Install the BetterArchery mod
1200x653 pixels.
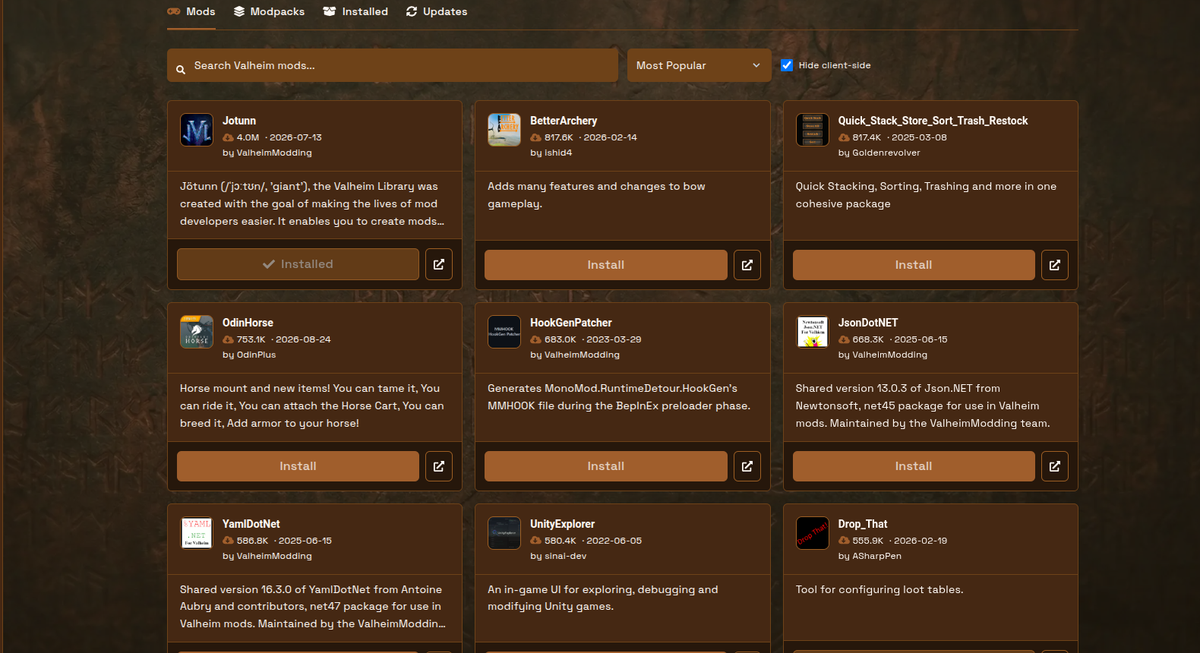(606, 265)
